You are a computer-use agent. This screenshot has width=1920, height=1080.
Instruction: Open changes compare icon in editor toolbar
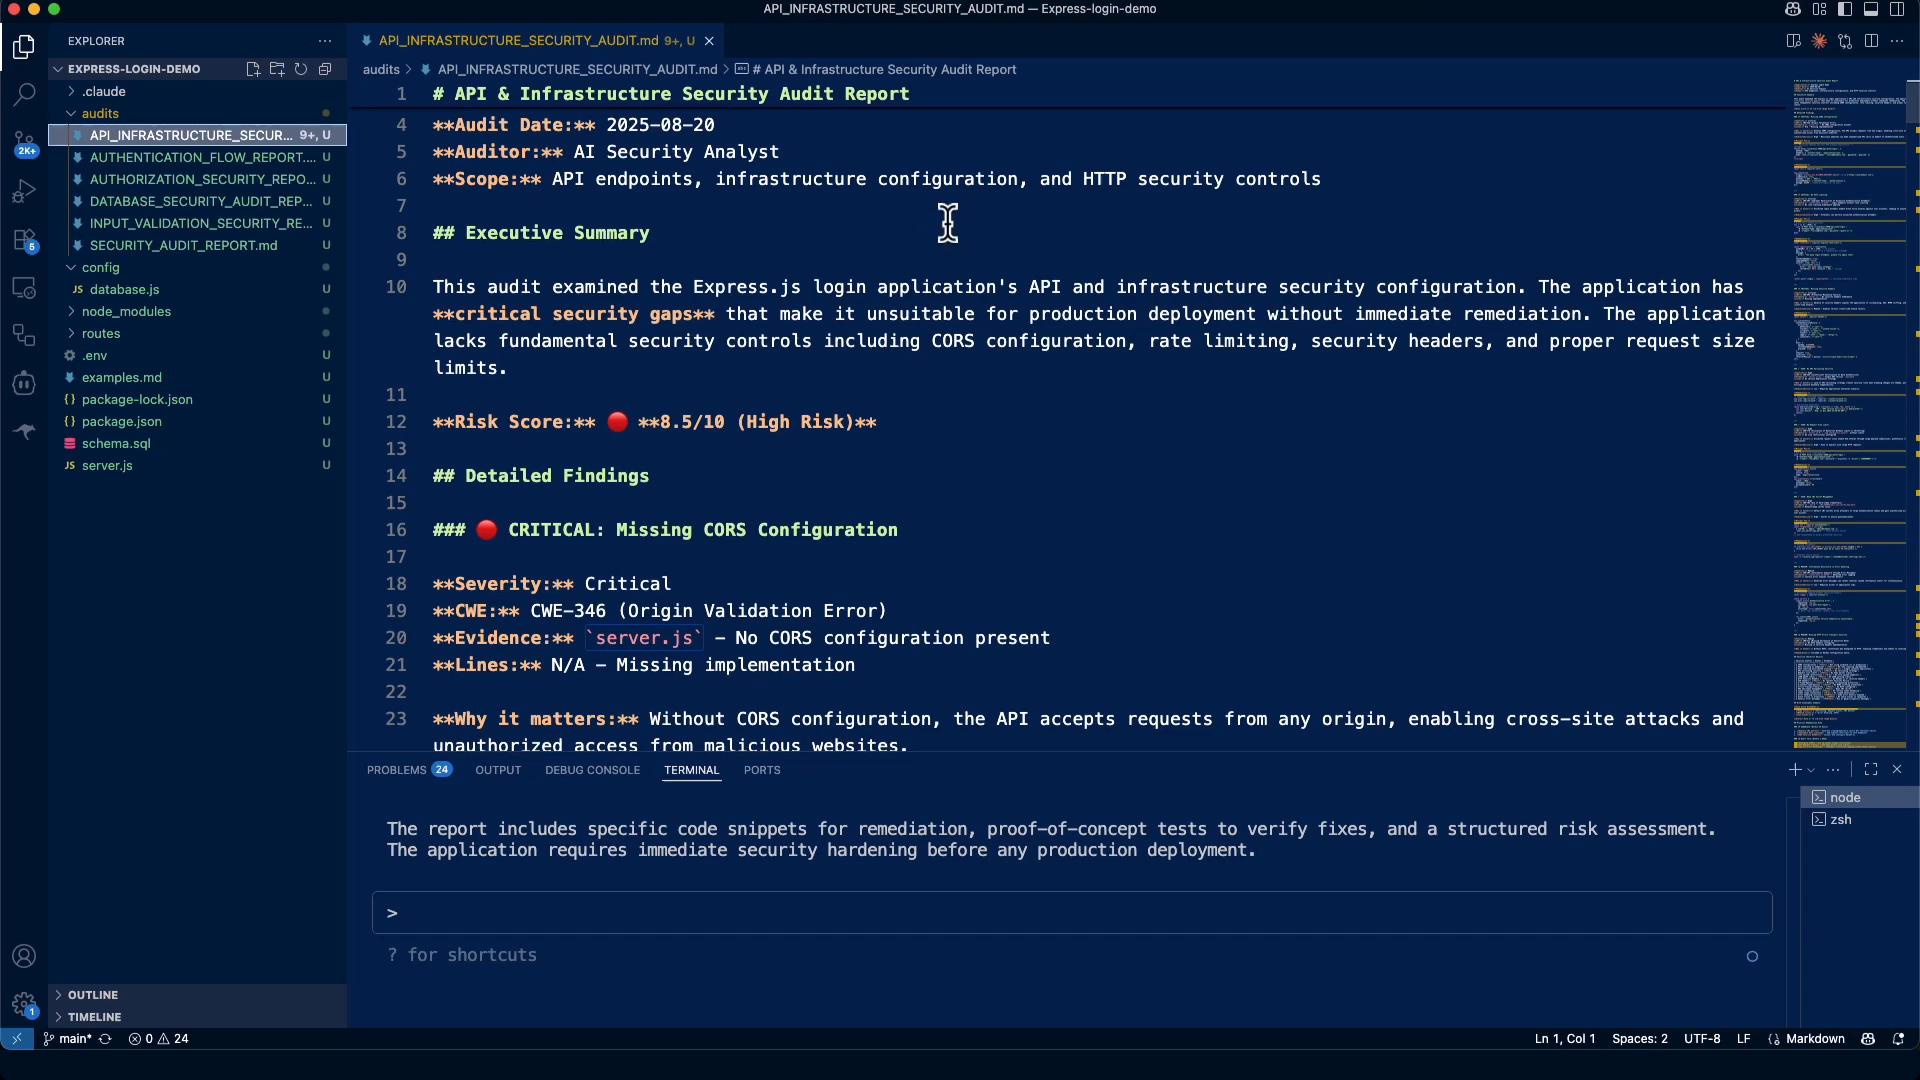[1845, 41]
